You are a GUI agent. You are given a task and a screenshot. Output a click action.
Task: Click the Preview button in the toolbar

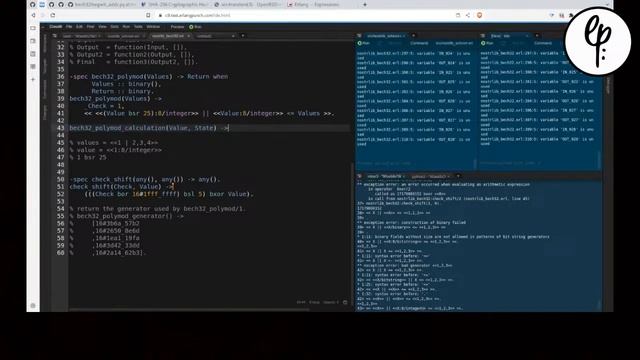tap(177, 27)
